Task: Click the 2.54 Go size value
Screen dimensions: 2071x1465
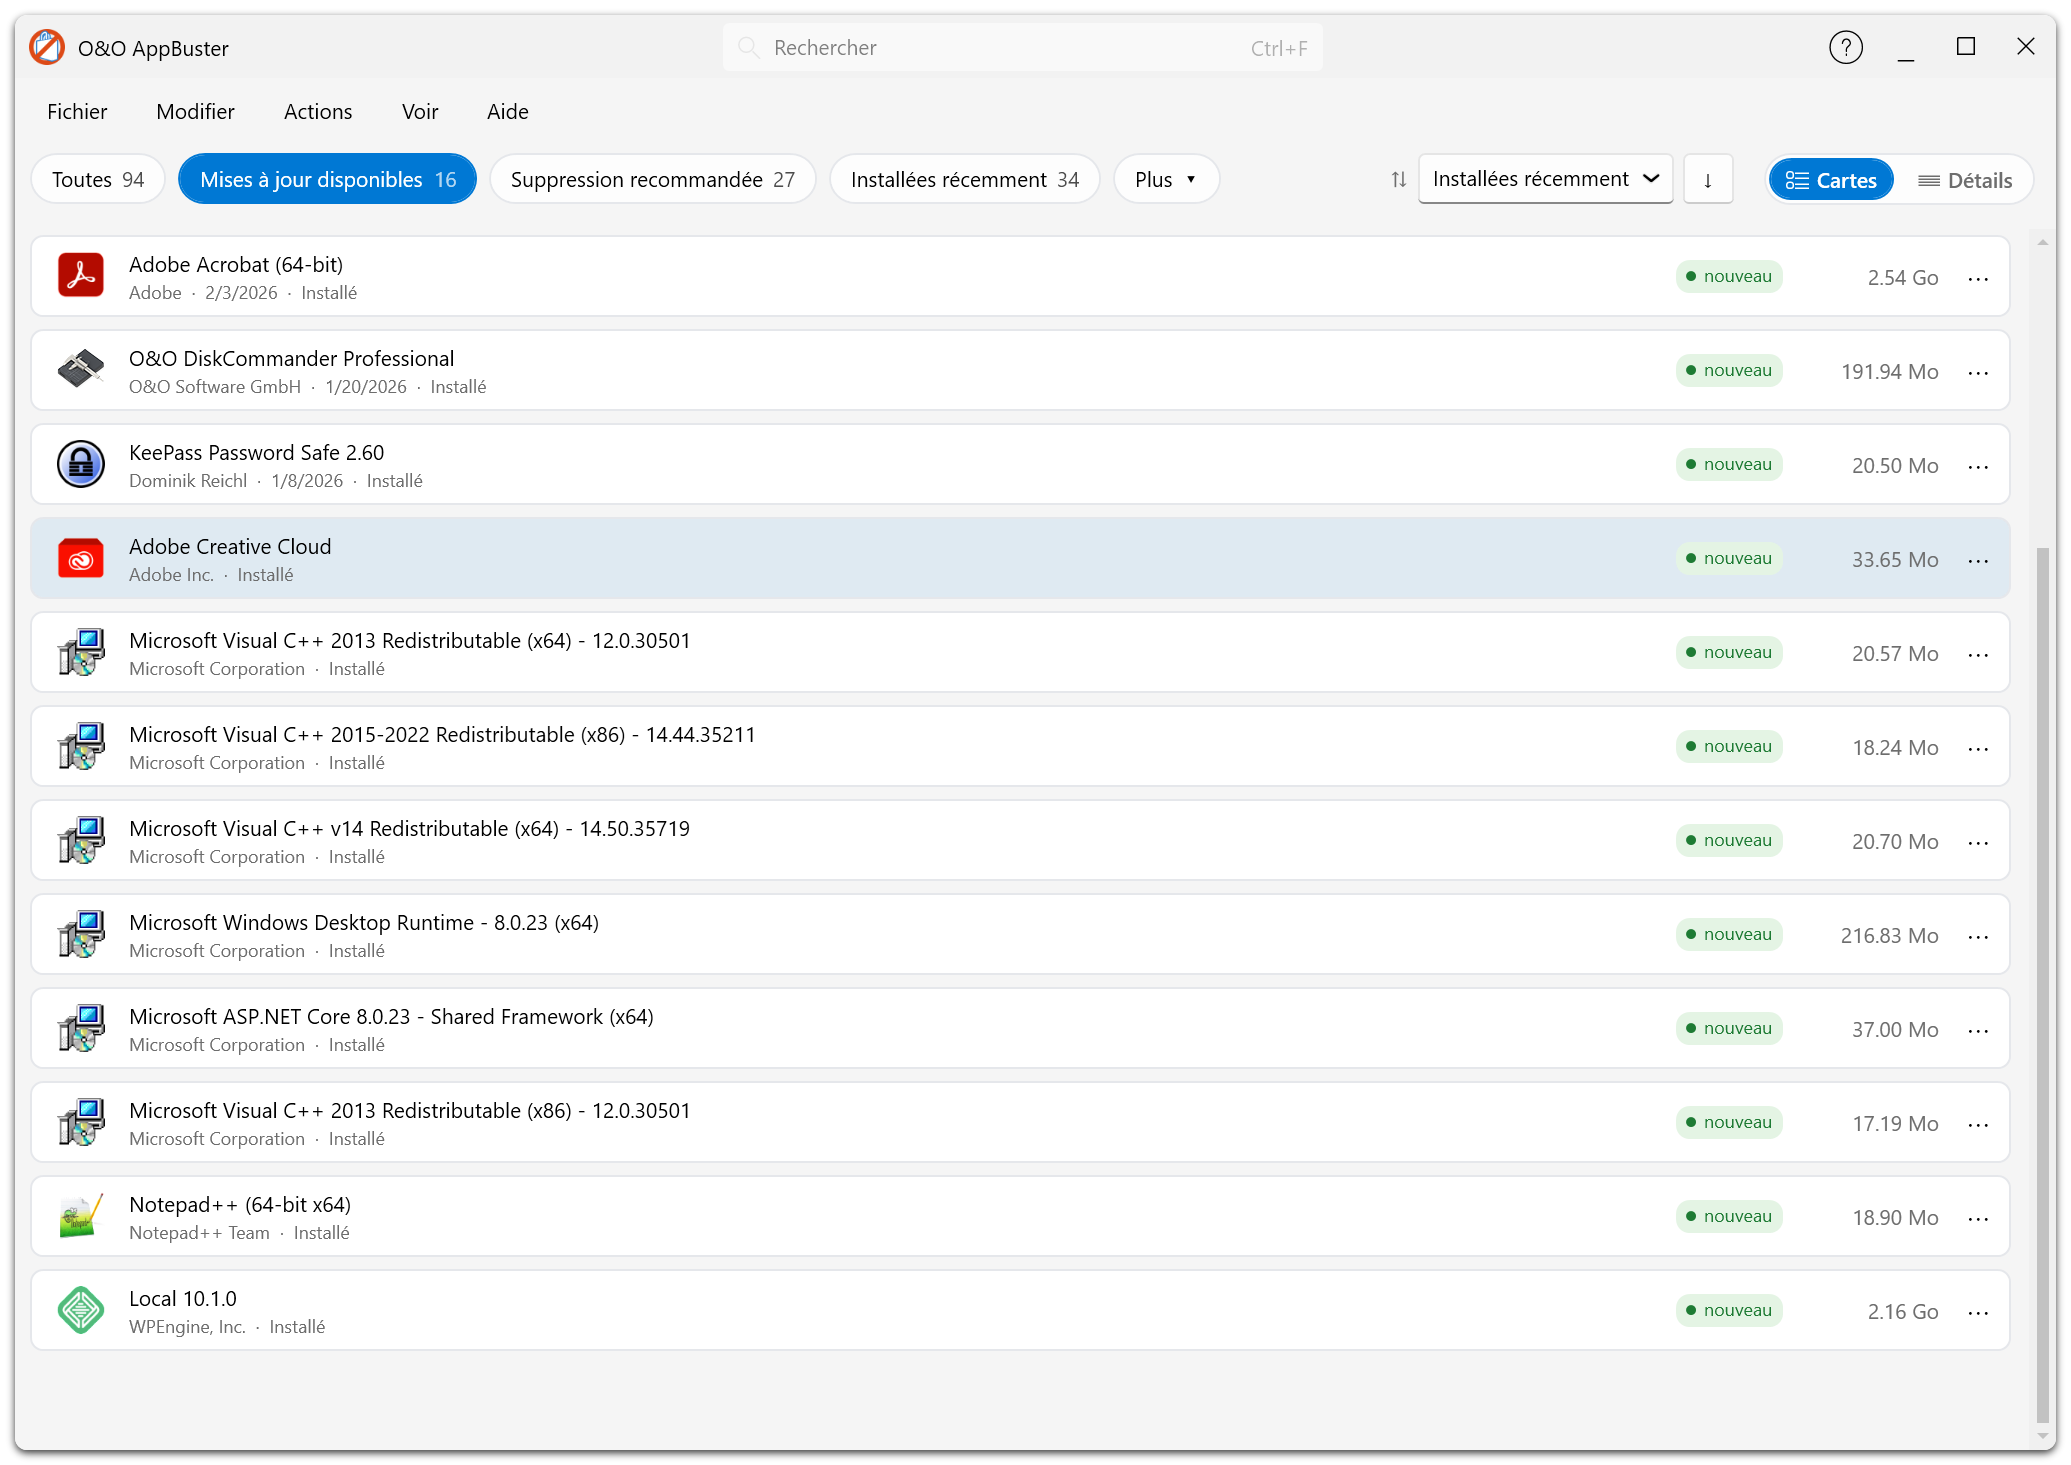Action: 1902,278
